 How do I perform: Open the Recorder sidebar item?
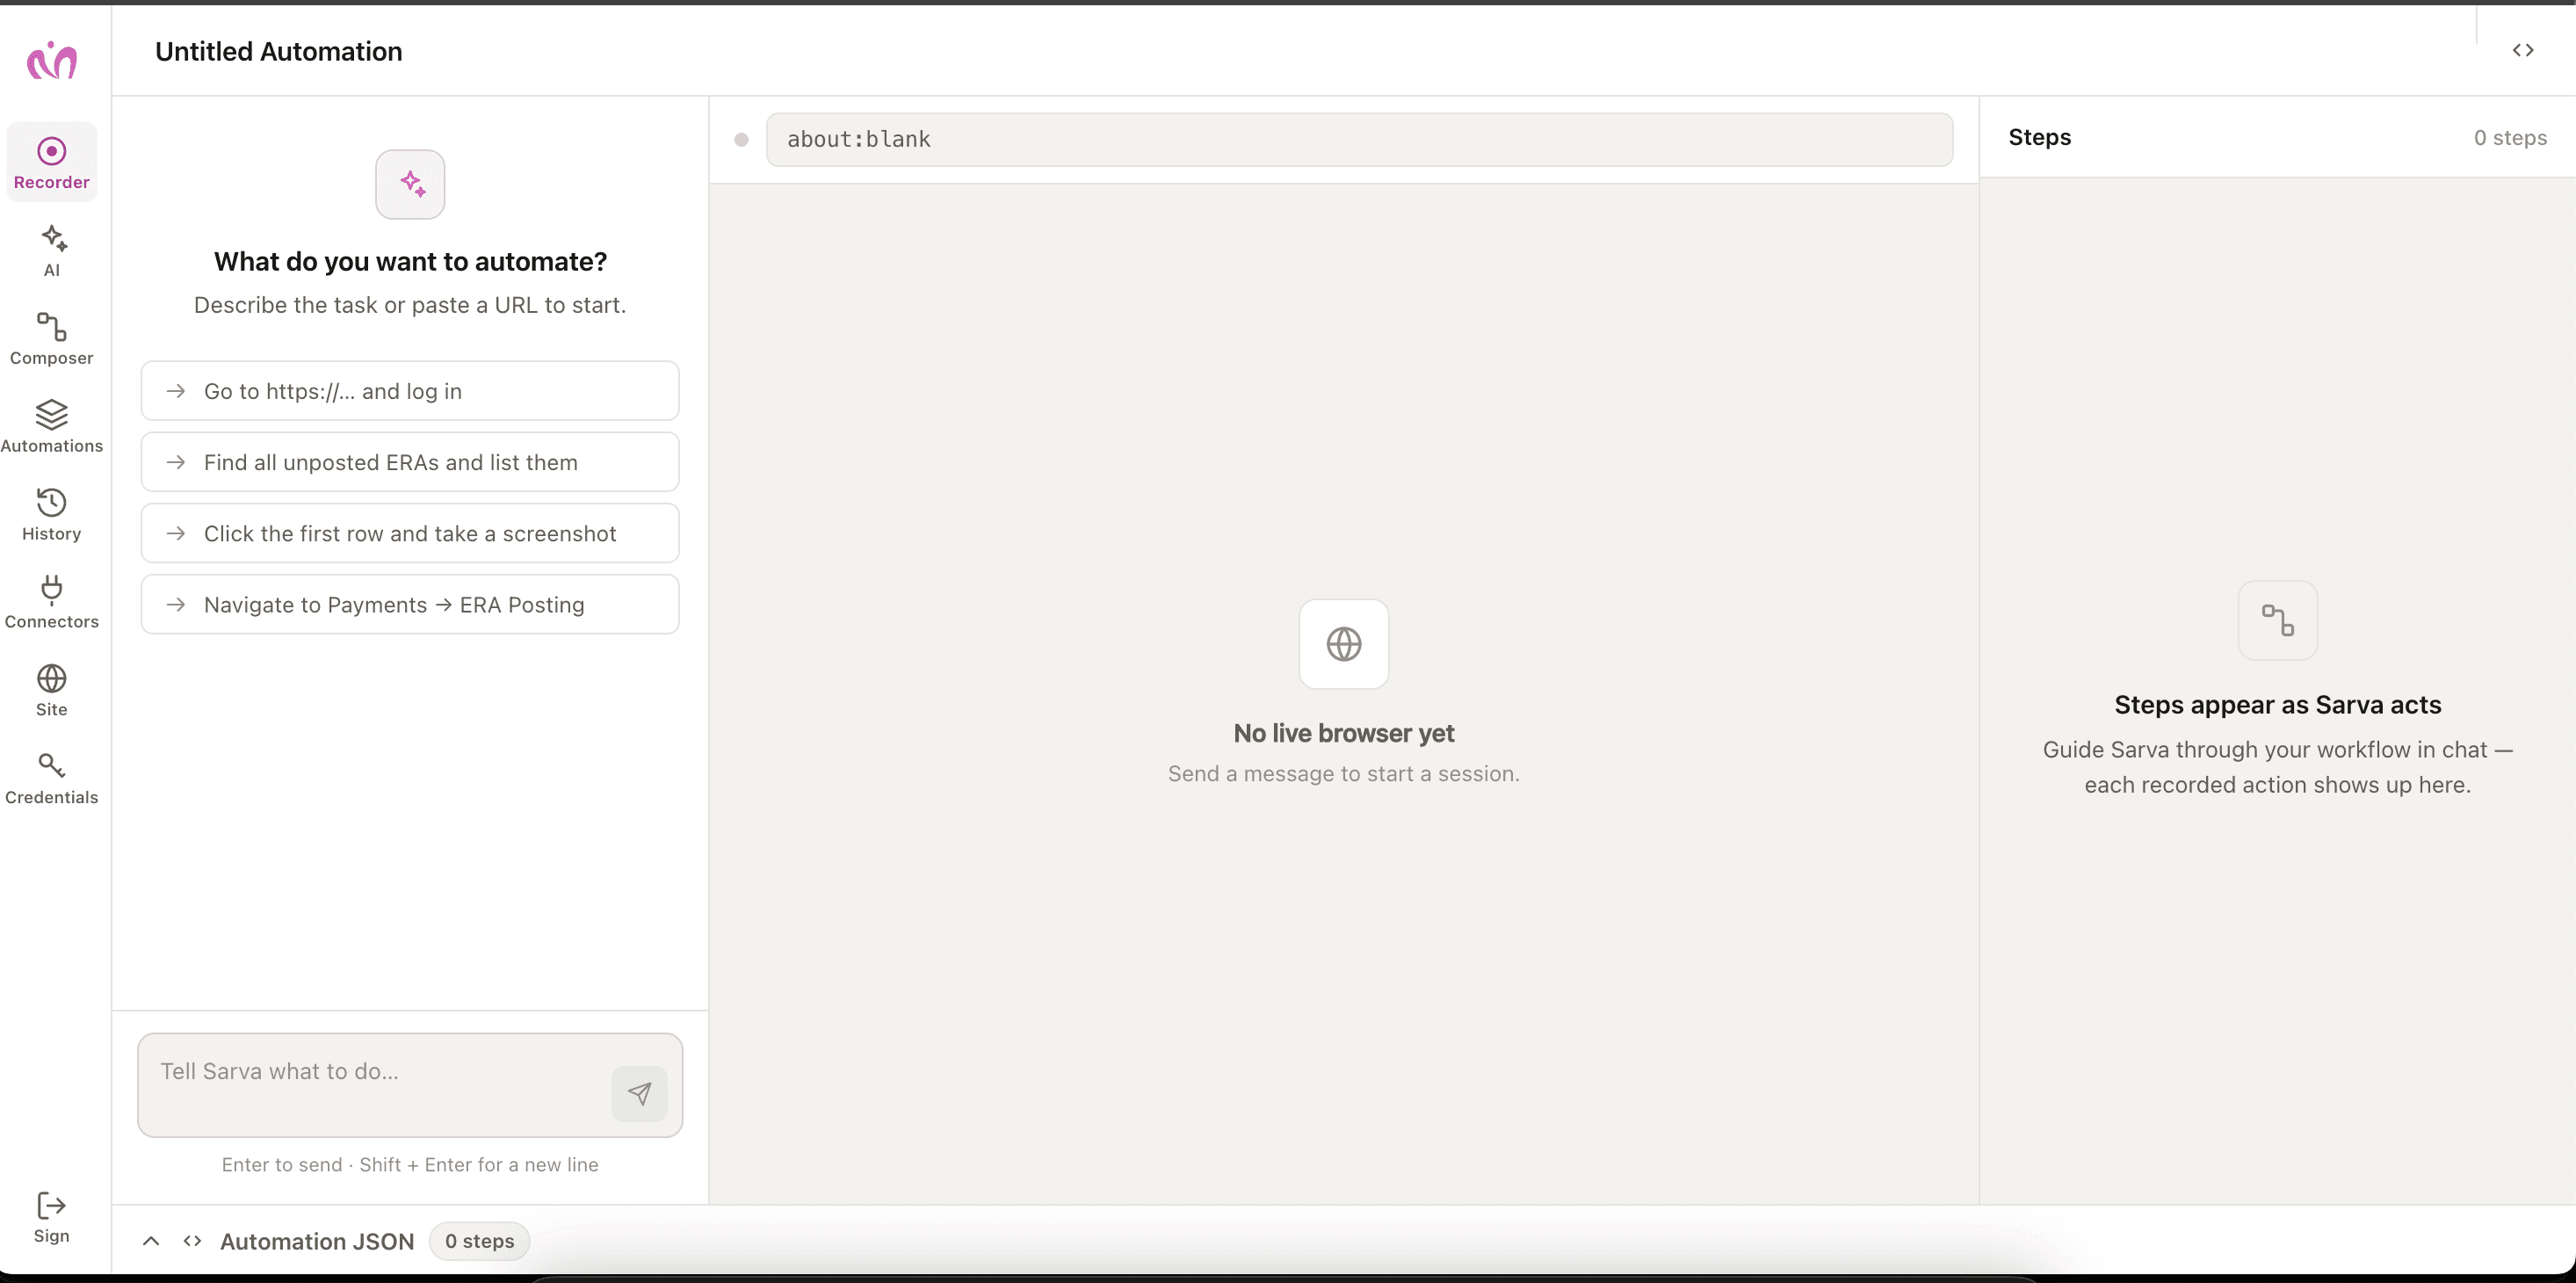(x=52, y=162)
